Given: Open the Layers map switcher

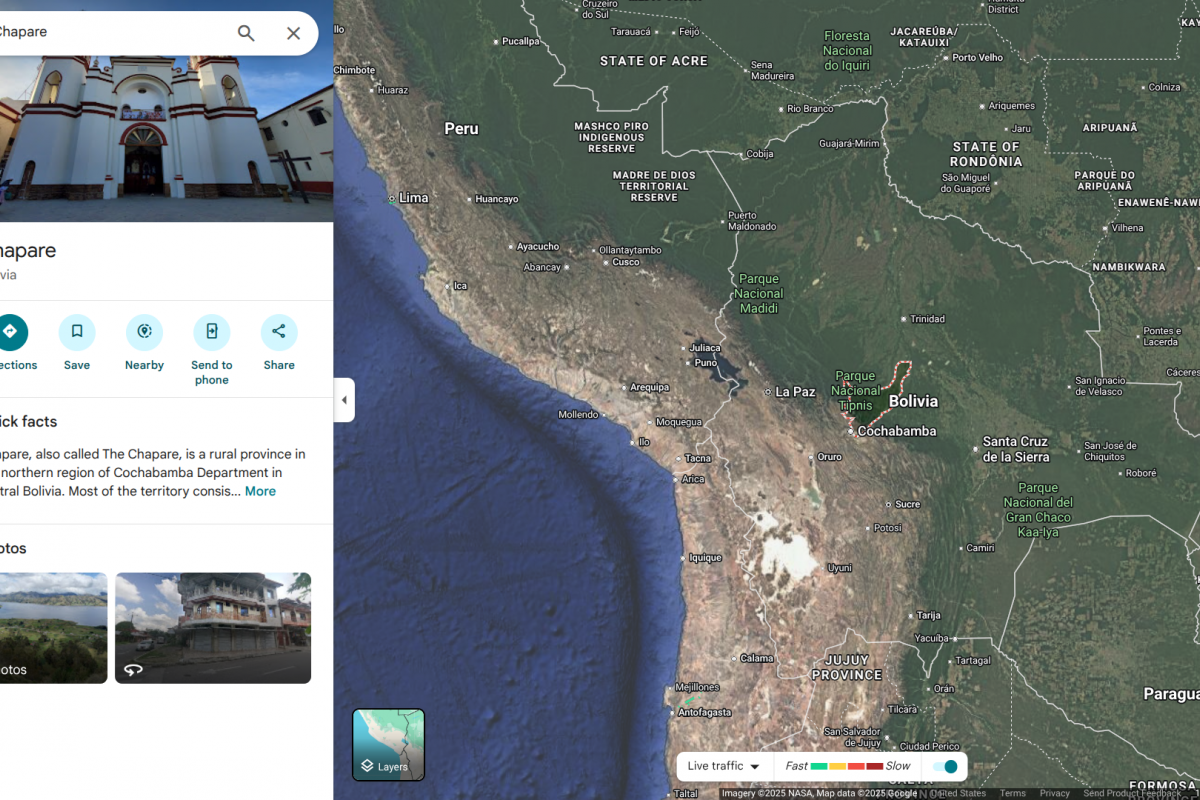Looking at the screenshot, I should click(389, 745).
